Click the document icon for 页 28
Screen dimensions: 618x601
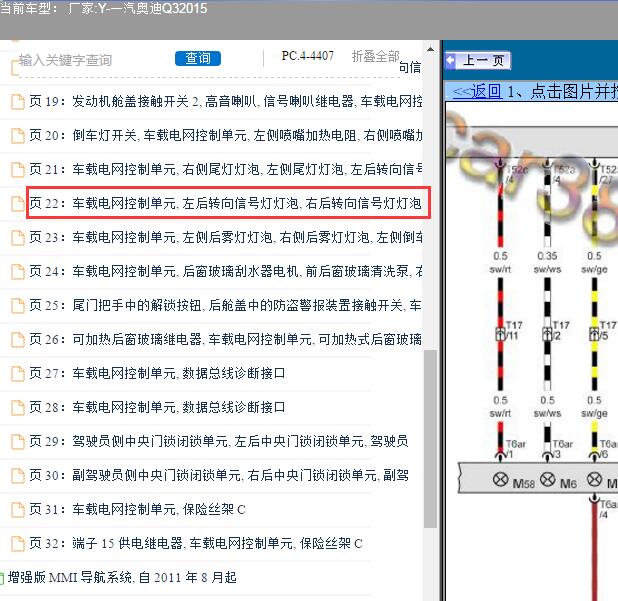pos(17,407)
